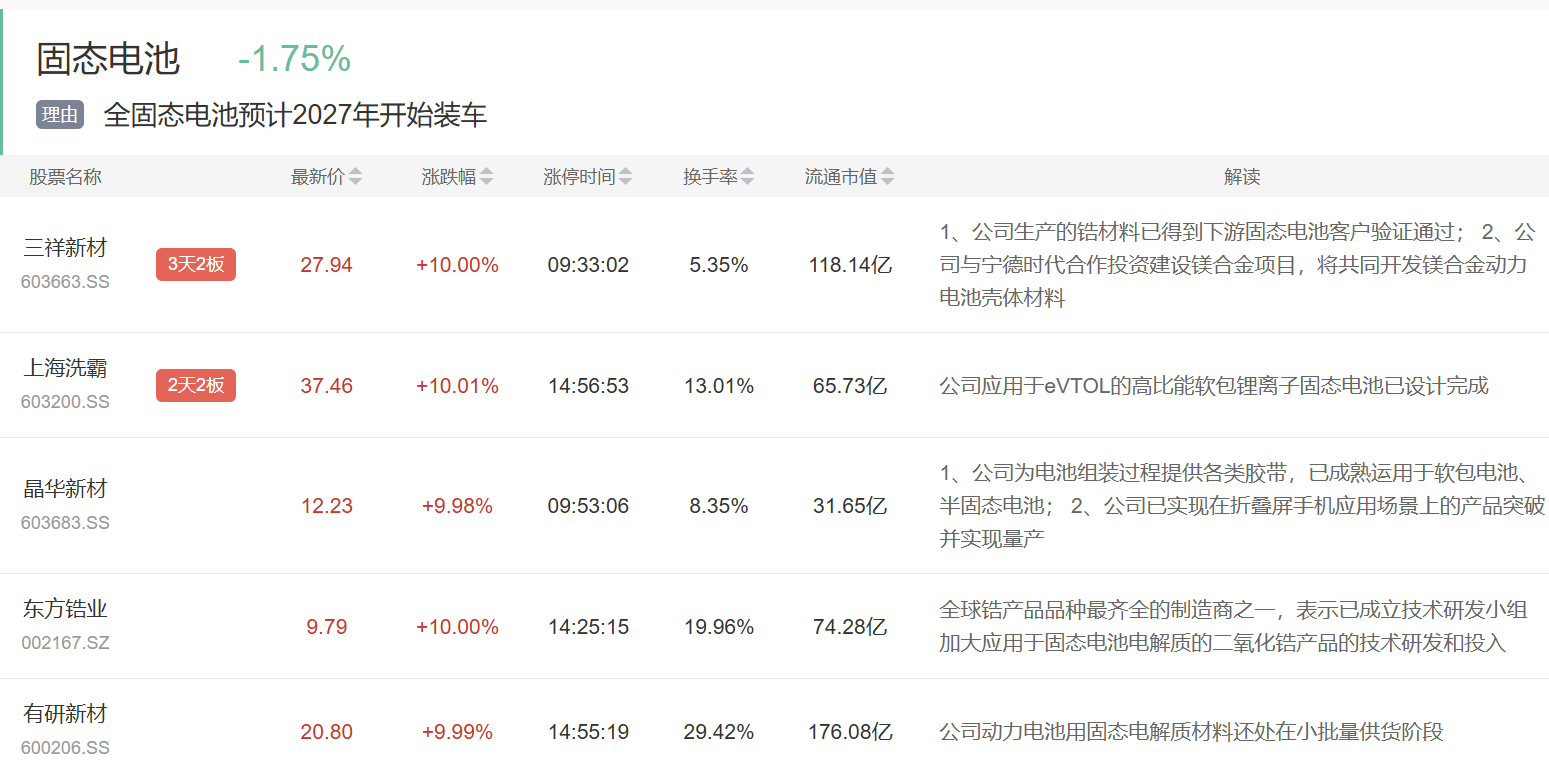Image resolution: width=1549 pixels, height=783 pixels.
Task: Click the 理由 tag badge
Action: 60,115
